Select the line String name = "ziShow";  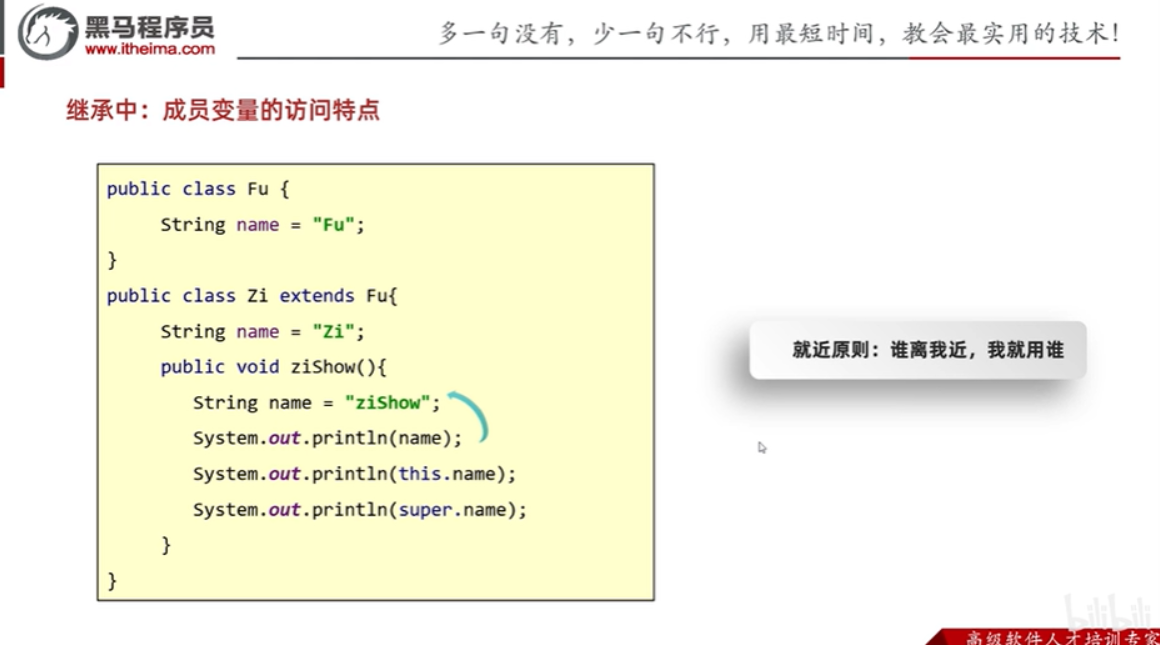click(317, 403)
